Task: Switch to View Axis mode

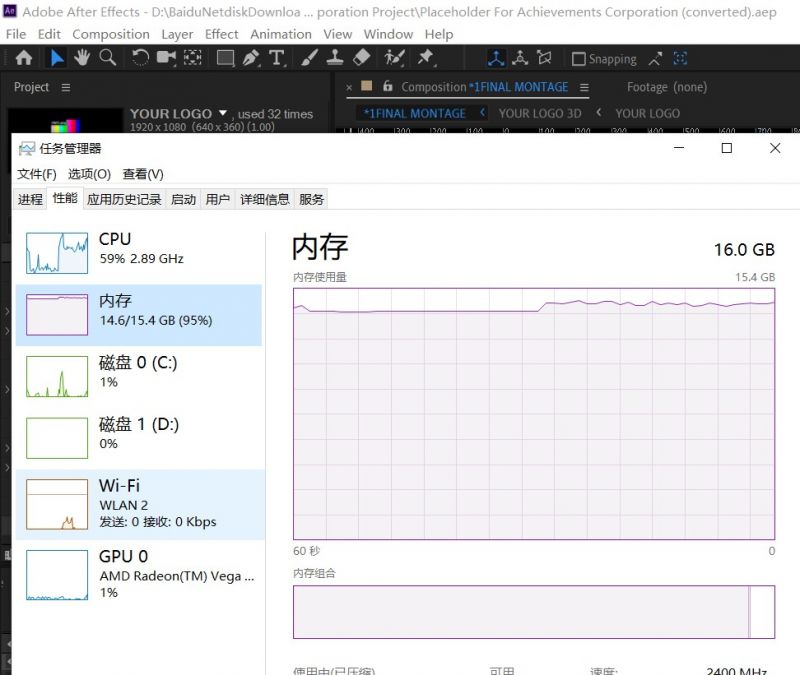Action: (x=544, y=58)
